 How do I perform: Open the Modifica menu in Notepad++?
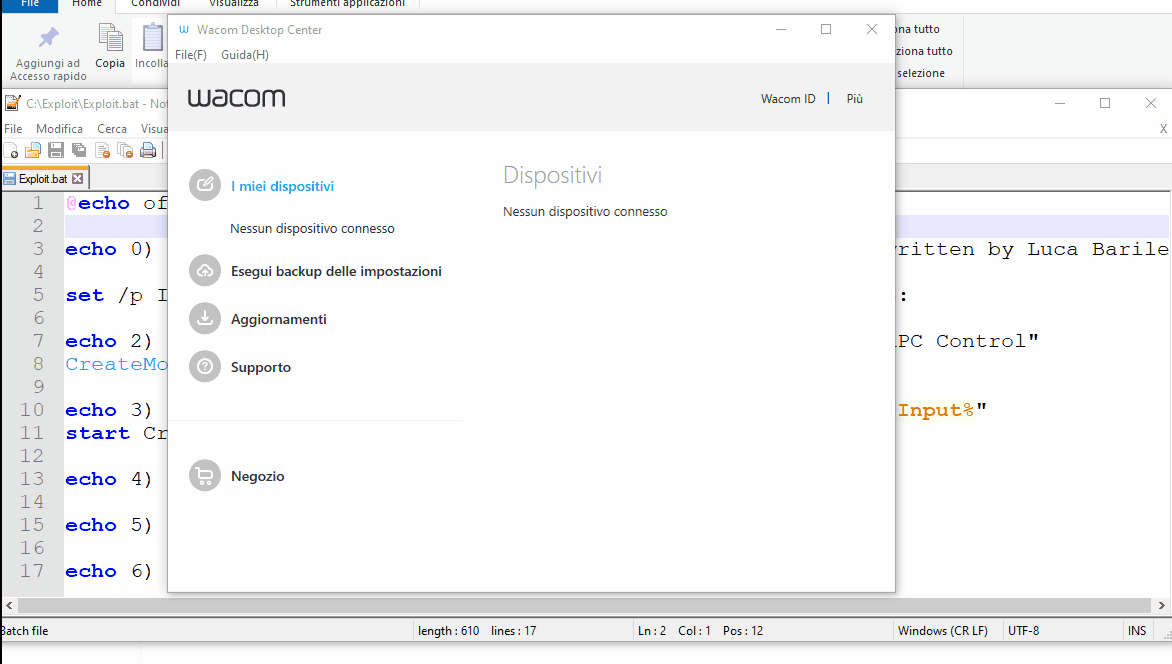click(x=59, y=129)
